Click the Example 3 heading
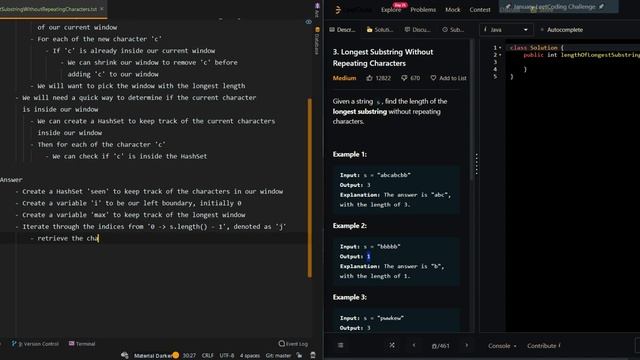Image resolution: width=640 pixels, height=360 pixels. pyautogui.click(x=349, y=297)
